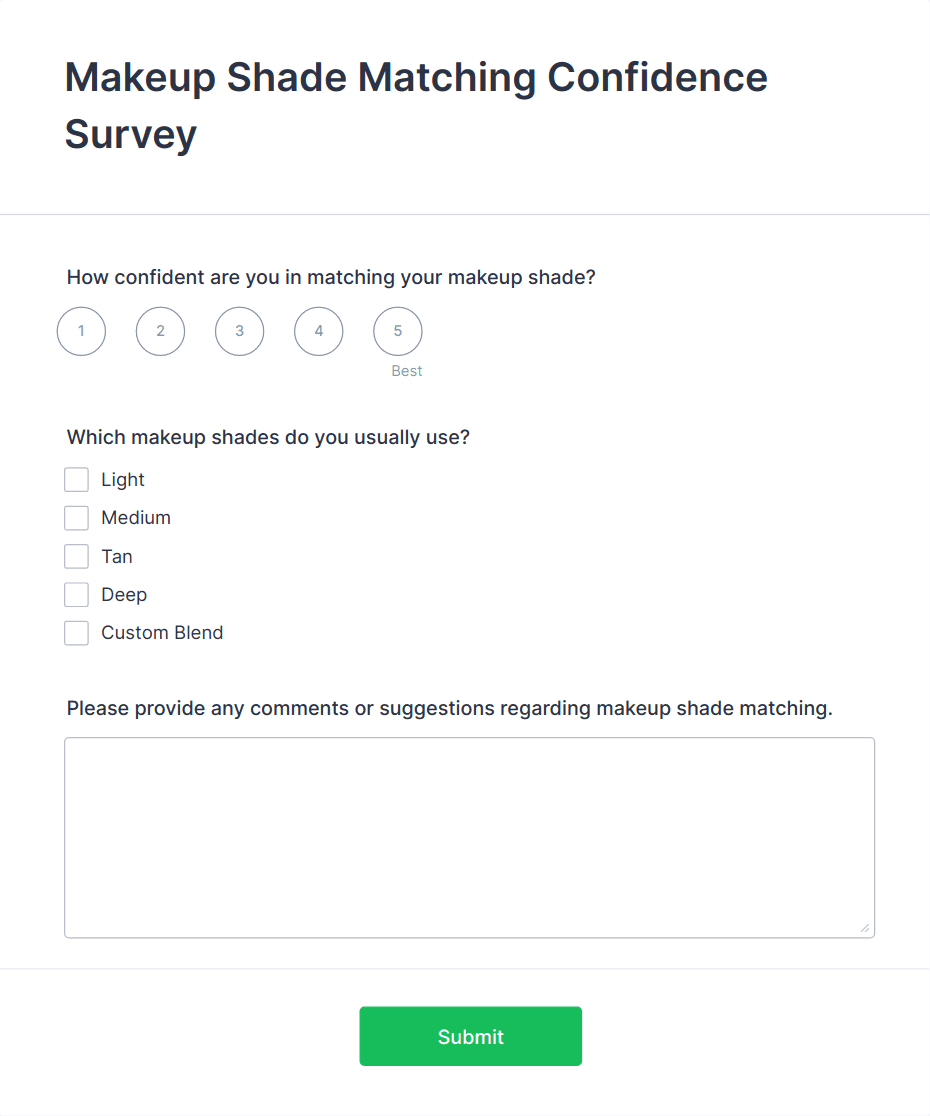Toggle the Custom Blend checkbox
Viewport: 930px width, 1116px height.
(77, 633)
